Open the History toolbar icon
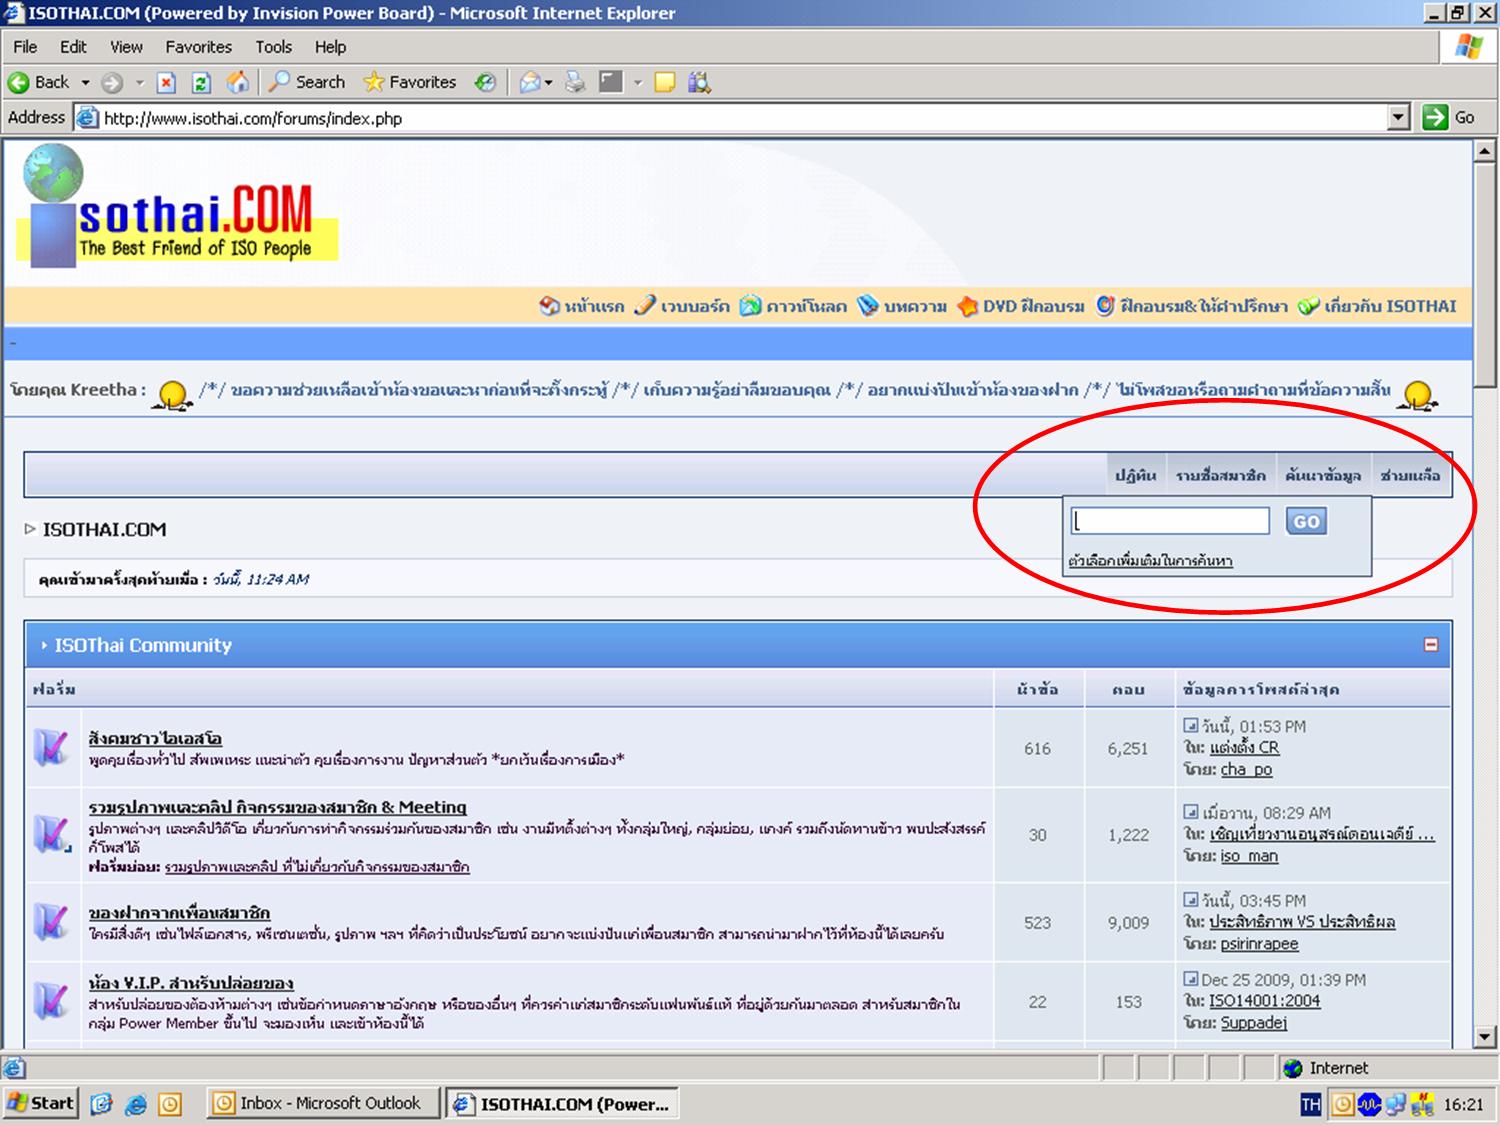The width and height of the screenshot is (1500, 1125). pyautogui.click(x=485, y=83)
